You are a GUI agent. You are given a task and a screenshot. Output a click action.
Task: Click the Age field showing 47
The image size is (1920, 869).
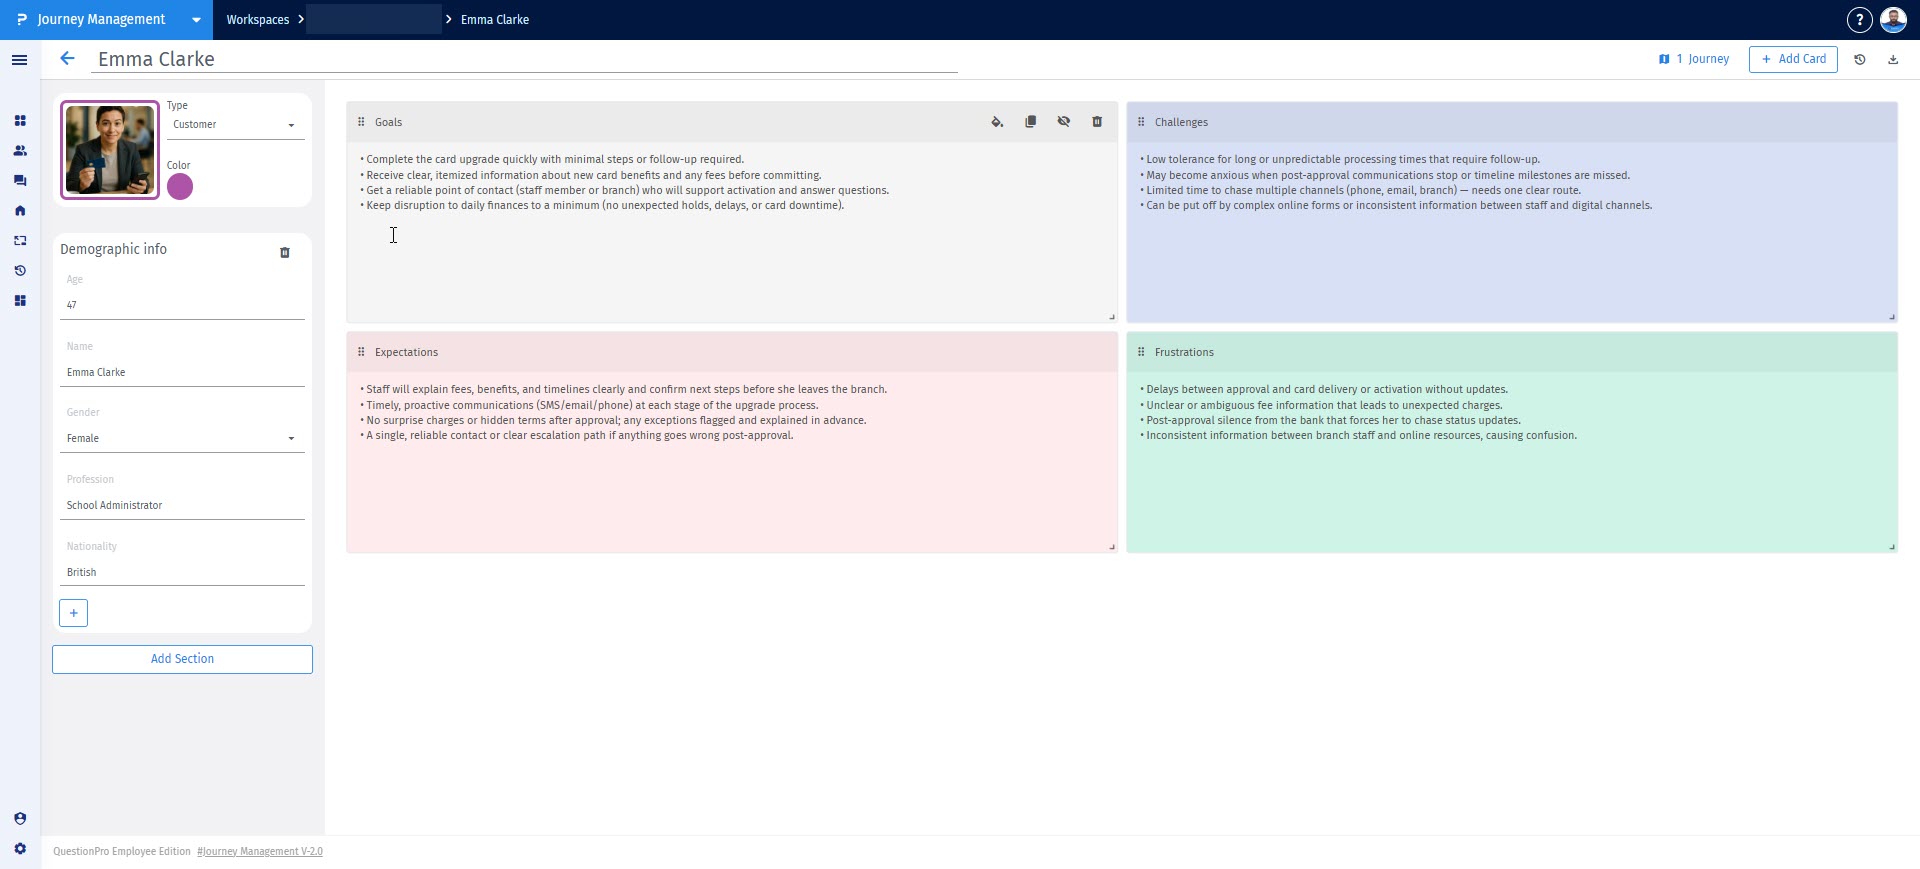(x=182, y=305)
